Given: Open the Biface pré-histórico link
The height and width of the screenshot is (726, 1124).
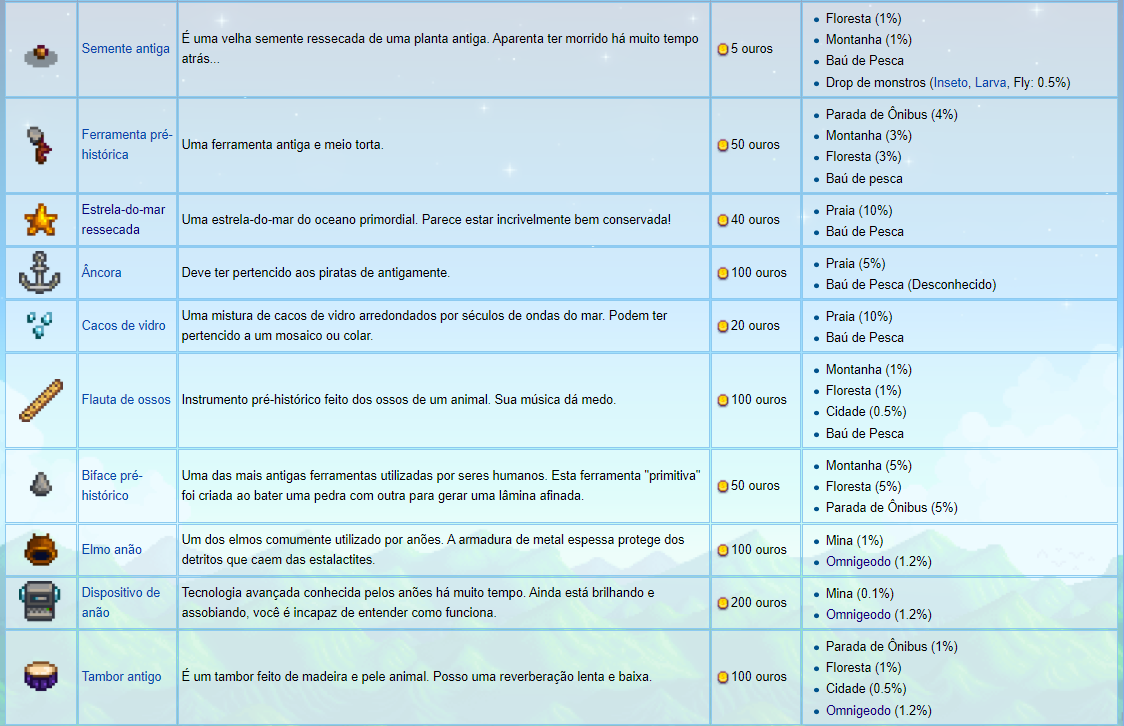Looking at the screenshot, I should pyautogui.click(x=112, y=485).
